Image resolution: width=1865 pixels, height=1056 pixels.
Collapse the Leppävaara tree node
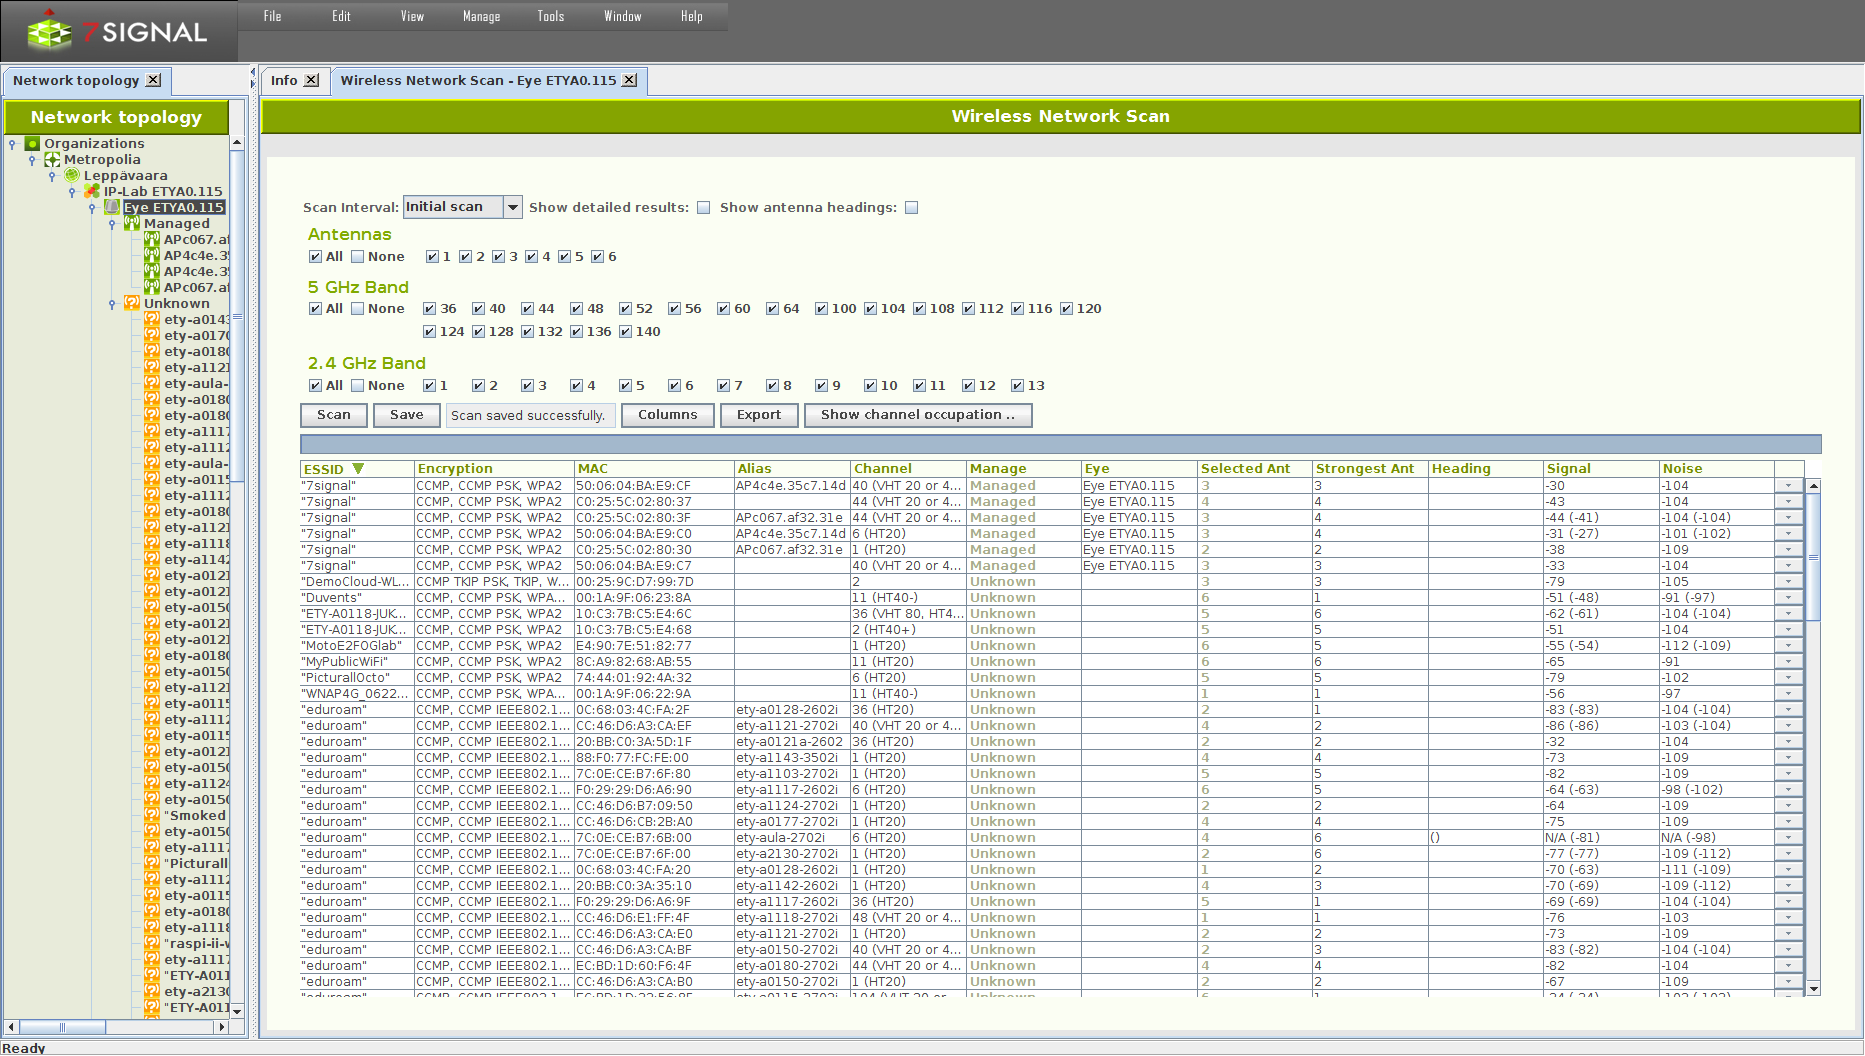click(52, 176)
